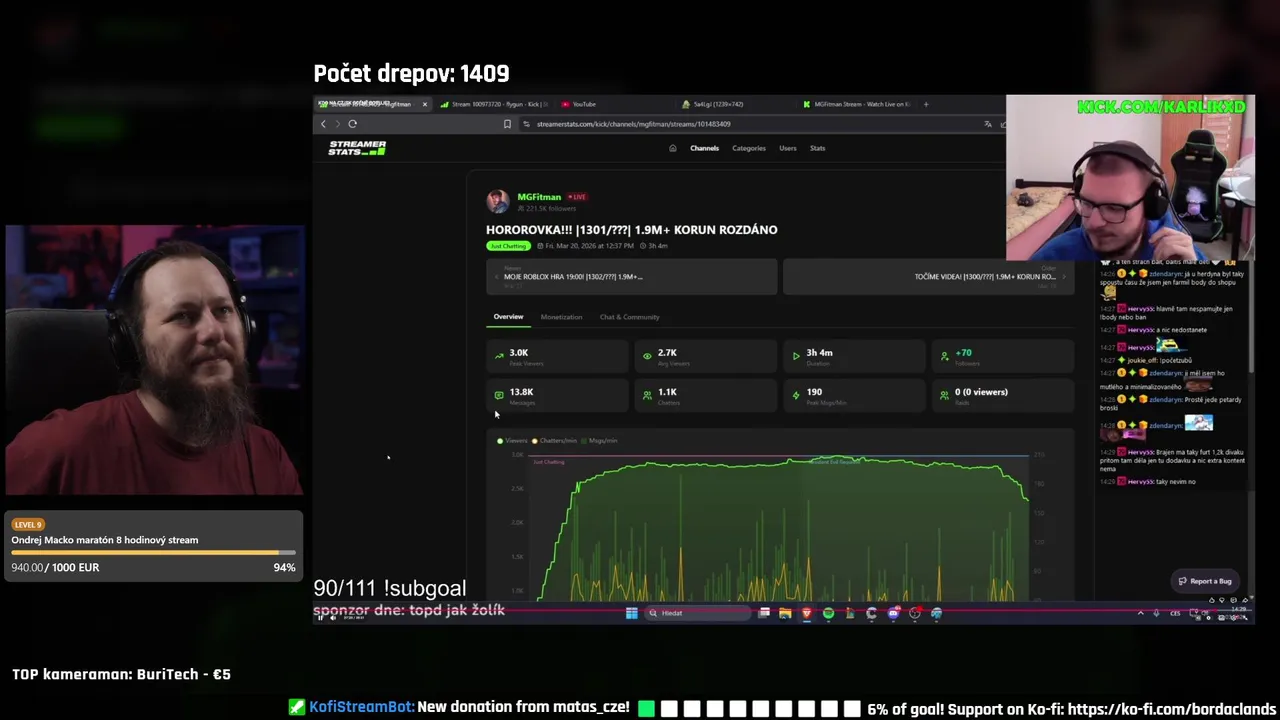Open the MGFitman channel name link
The height and width of the screenshot is (720, 1280).
tap(539, 197)
